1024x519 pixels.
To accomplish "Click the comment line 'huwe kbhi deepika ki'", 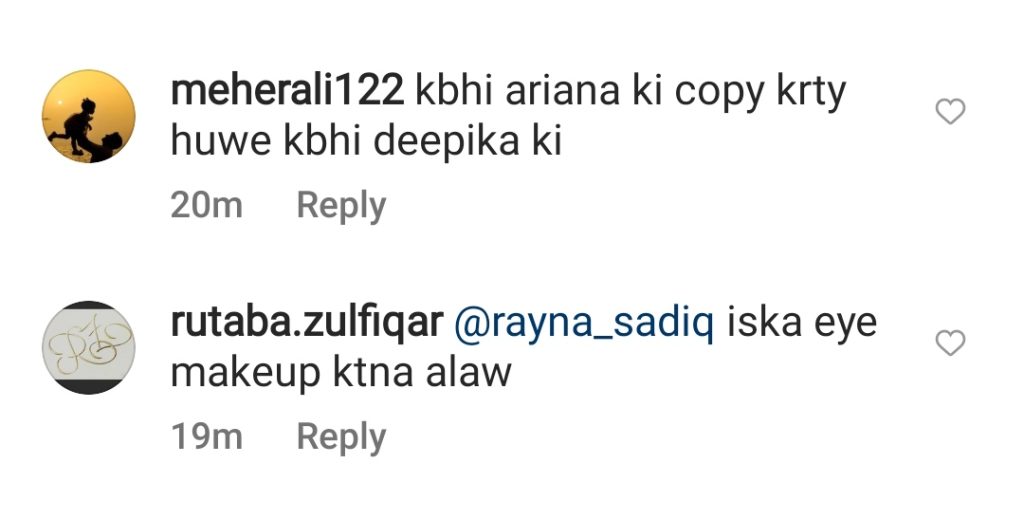I will coord(366,142).
